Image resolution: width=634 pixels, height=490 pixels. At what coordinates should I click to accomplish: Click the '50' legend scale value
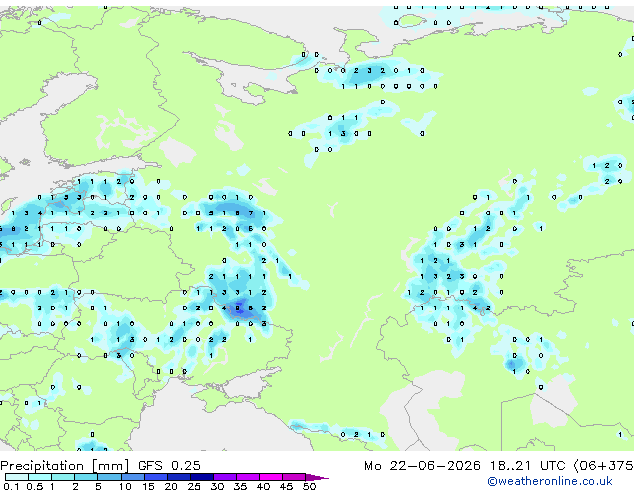(309, 486)
